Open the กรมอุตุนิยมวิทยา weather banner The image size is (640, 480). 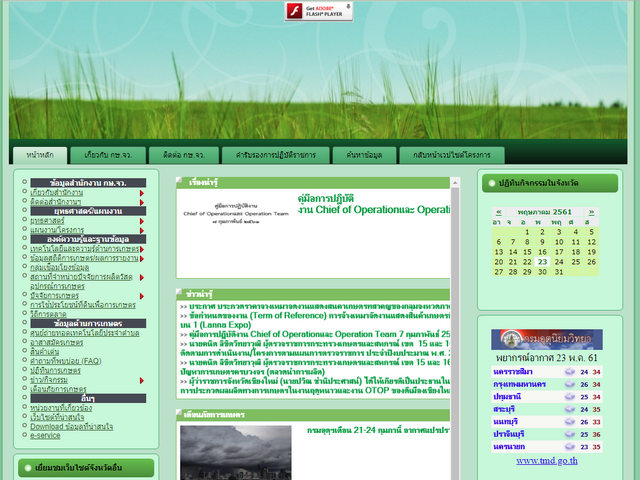[547, 340]
